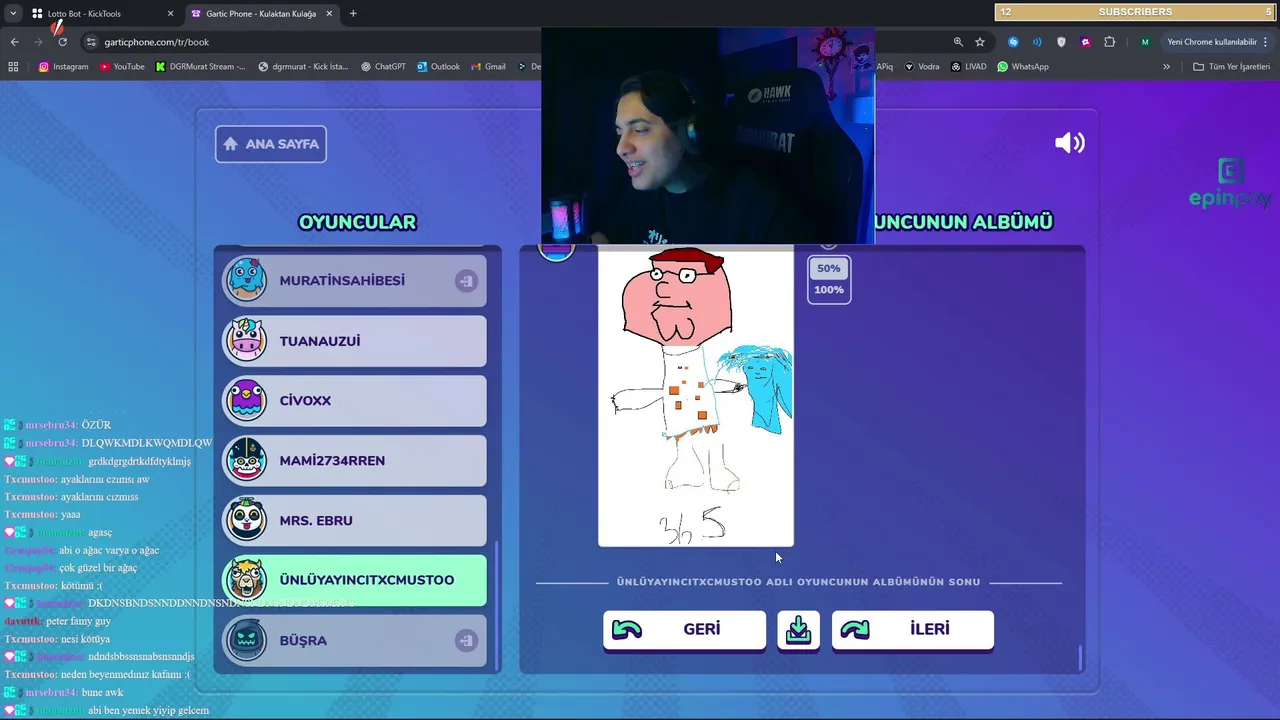The image size is (1280, 720).
Task: Switch to the Gartic Phone tab
Action: 260,14
